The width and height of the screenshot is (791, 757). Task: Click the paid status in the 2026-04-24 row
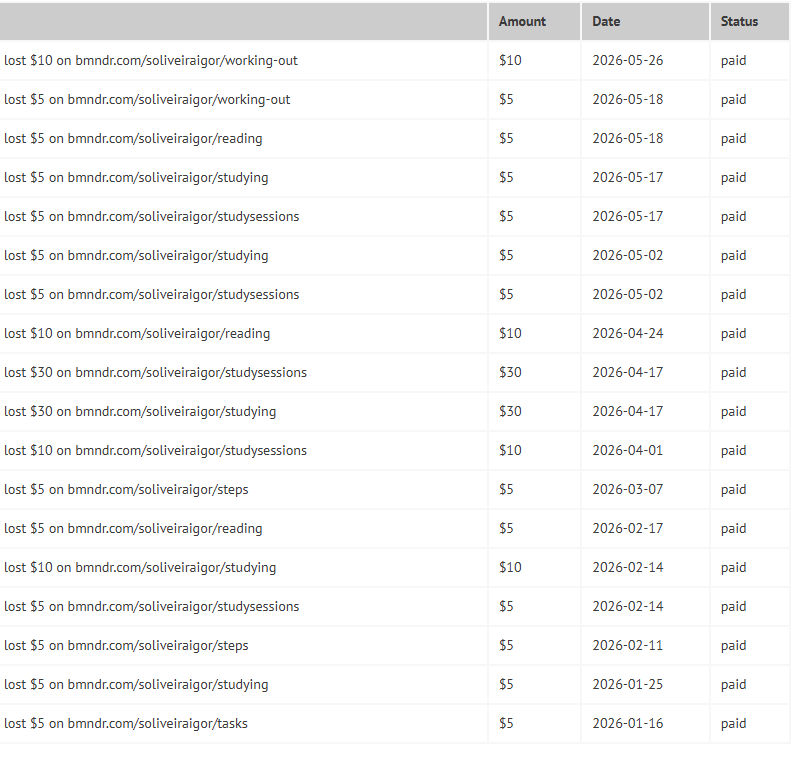pyautogui.click(x=733, y=334)
